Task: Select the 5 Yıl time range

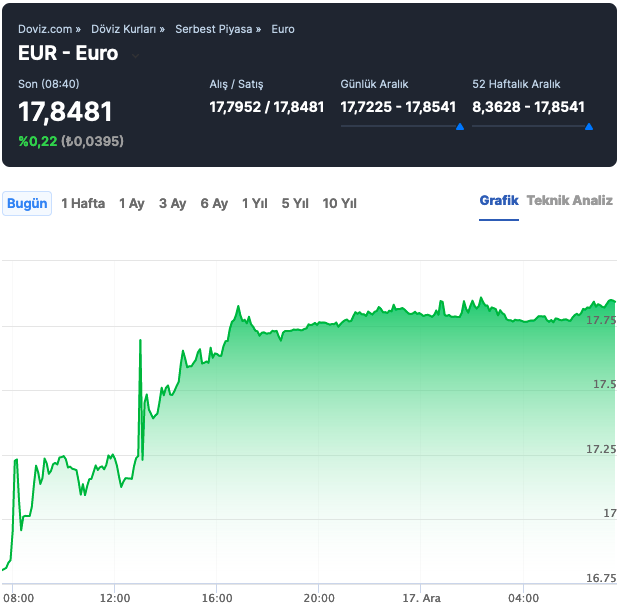Action: coord(295,203)
